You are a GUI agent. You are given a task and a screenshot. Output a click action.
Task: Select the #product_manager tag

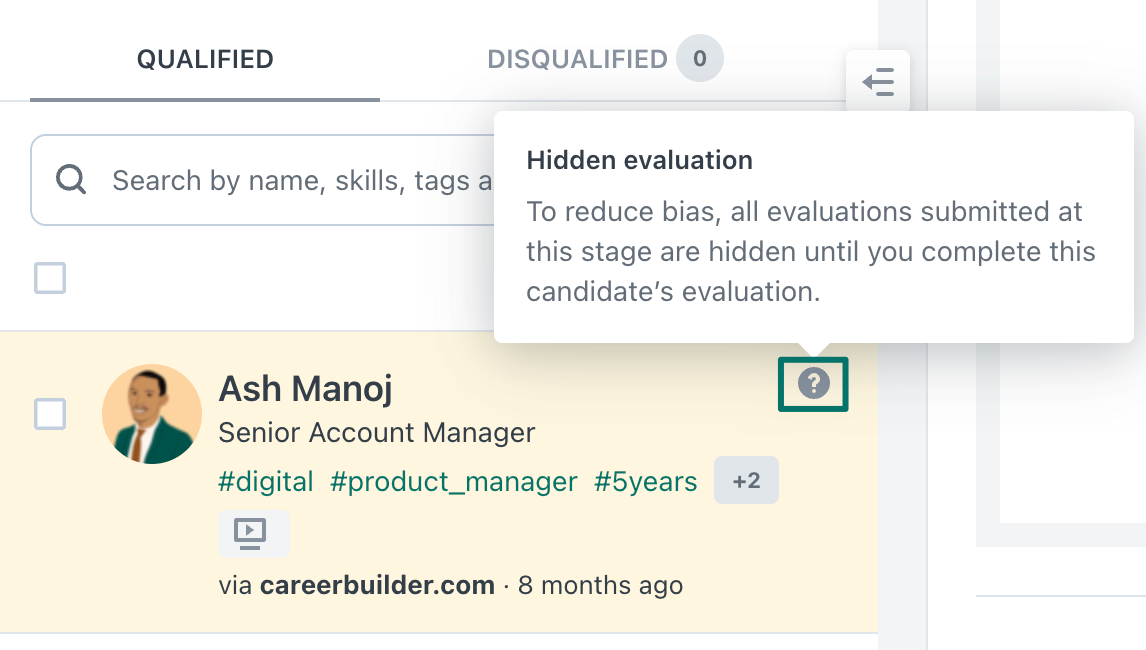tap(453, 481)
